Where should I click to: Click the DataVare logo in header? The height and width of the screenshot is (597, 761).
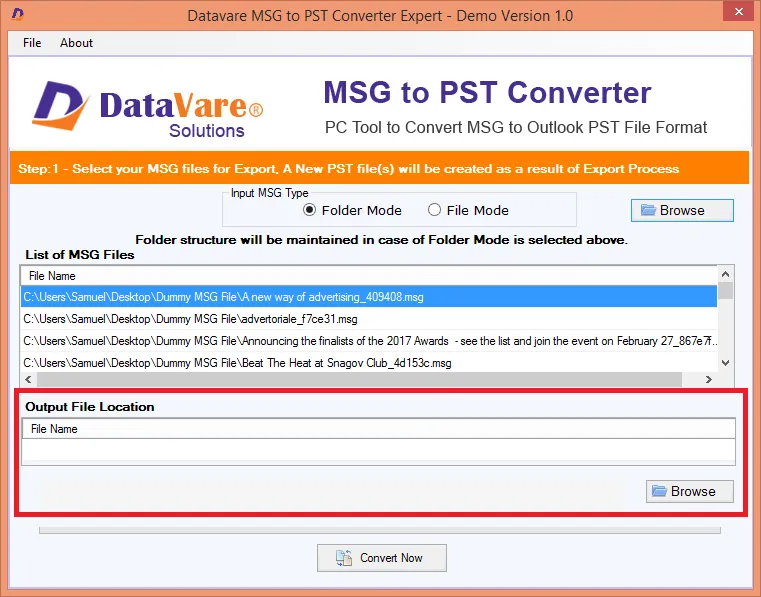148,109
